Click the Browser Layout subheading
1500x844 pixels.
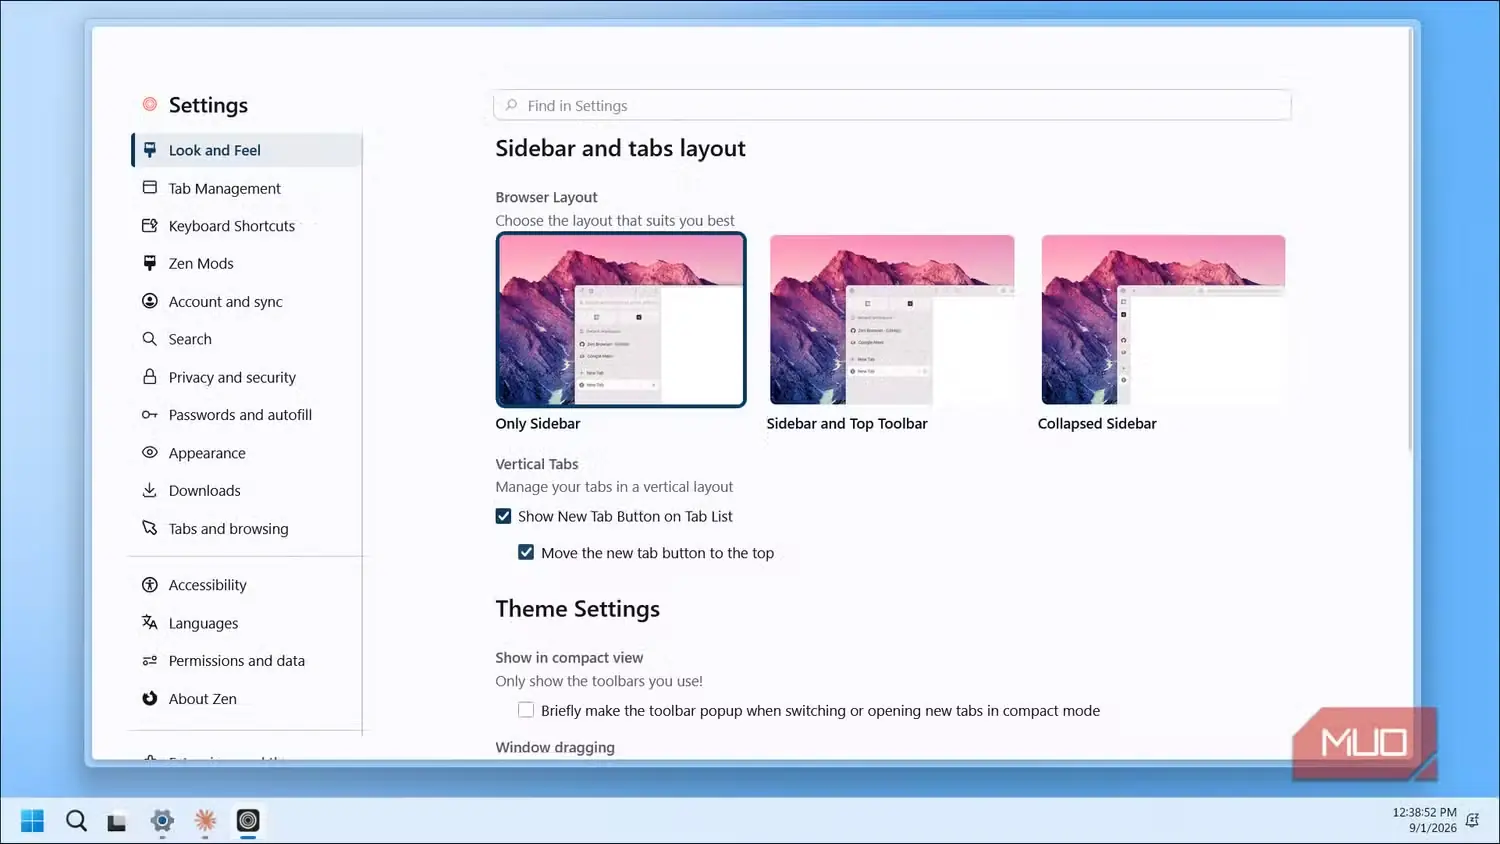[x=547, y=197]
